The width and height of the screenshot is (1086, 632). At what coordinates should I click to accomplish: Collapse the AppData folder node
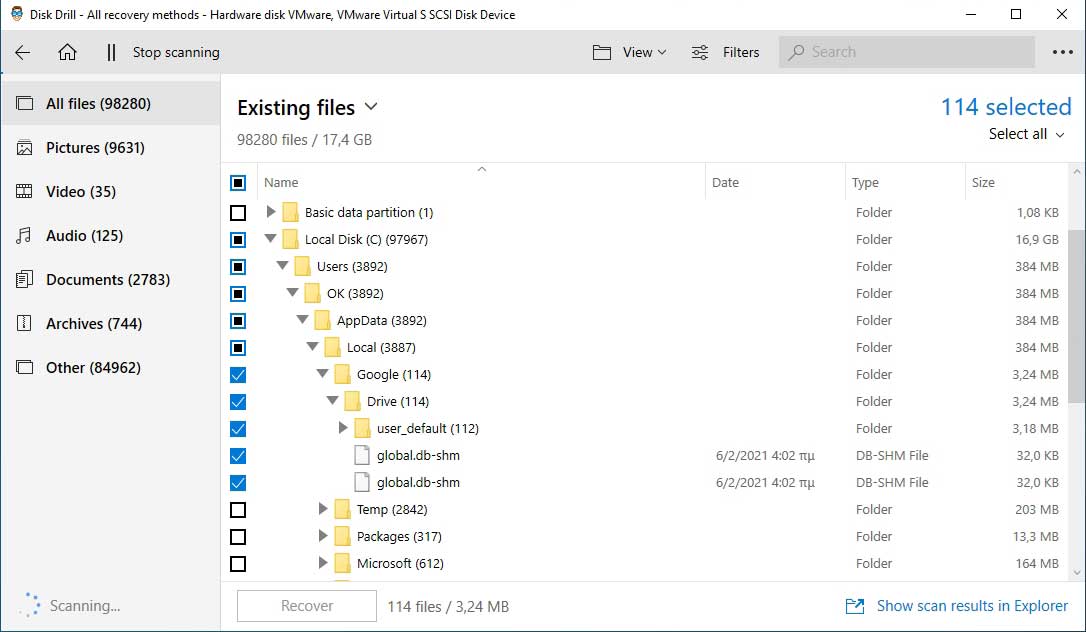click(302, 320)
